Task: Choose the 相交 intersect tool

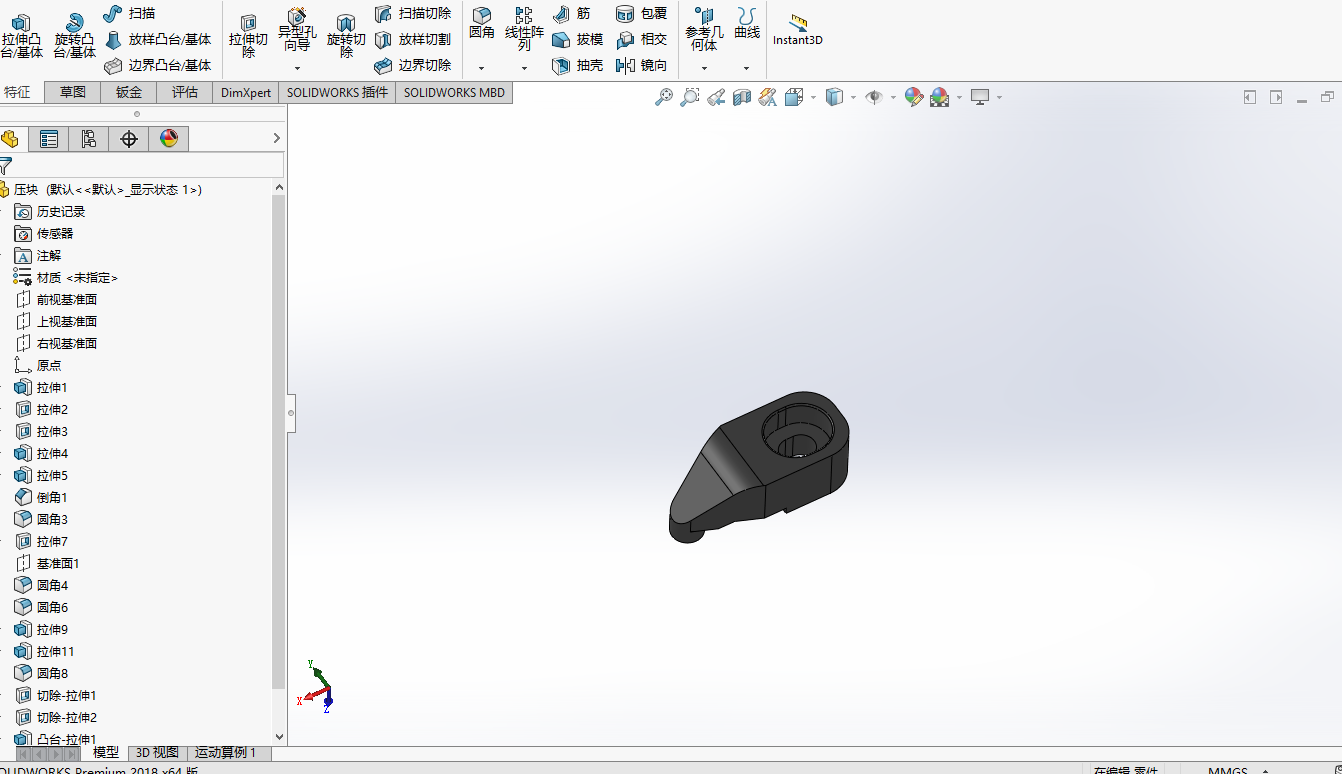Action: (641, 40)
